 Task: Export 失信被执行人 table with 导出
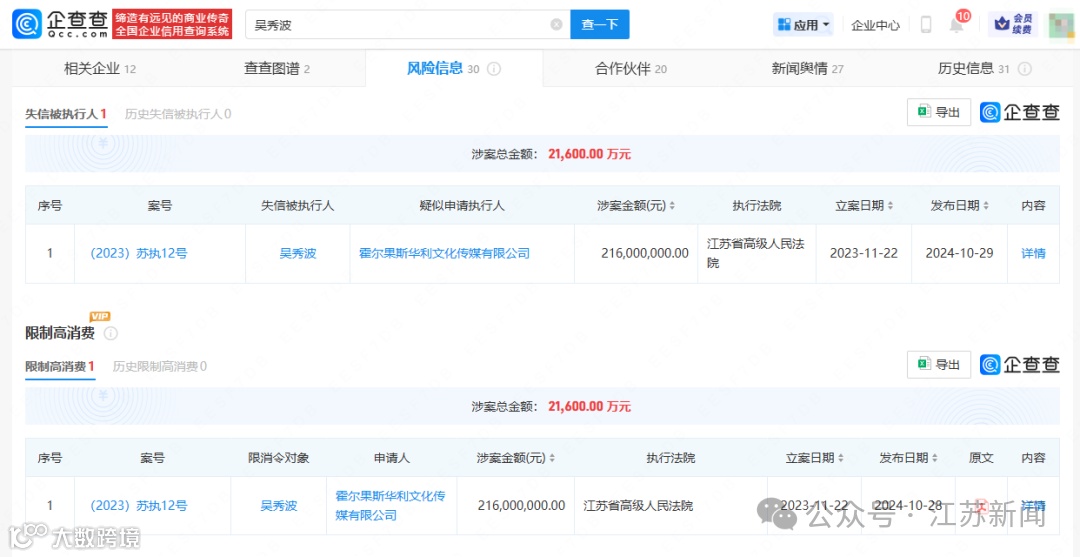click(939, 112)
